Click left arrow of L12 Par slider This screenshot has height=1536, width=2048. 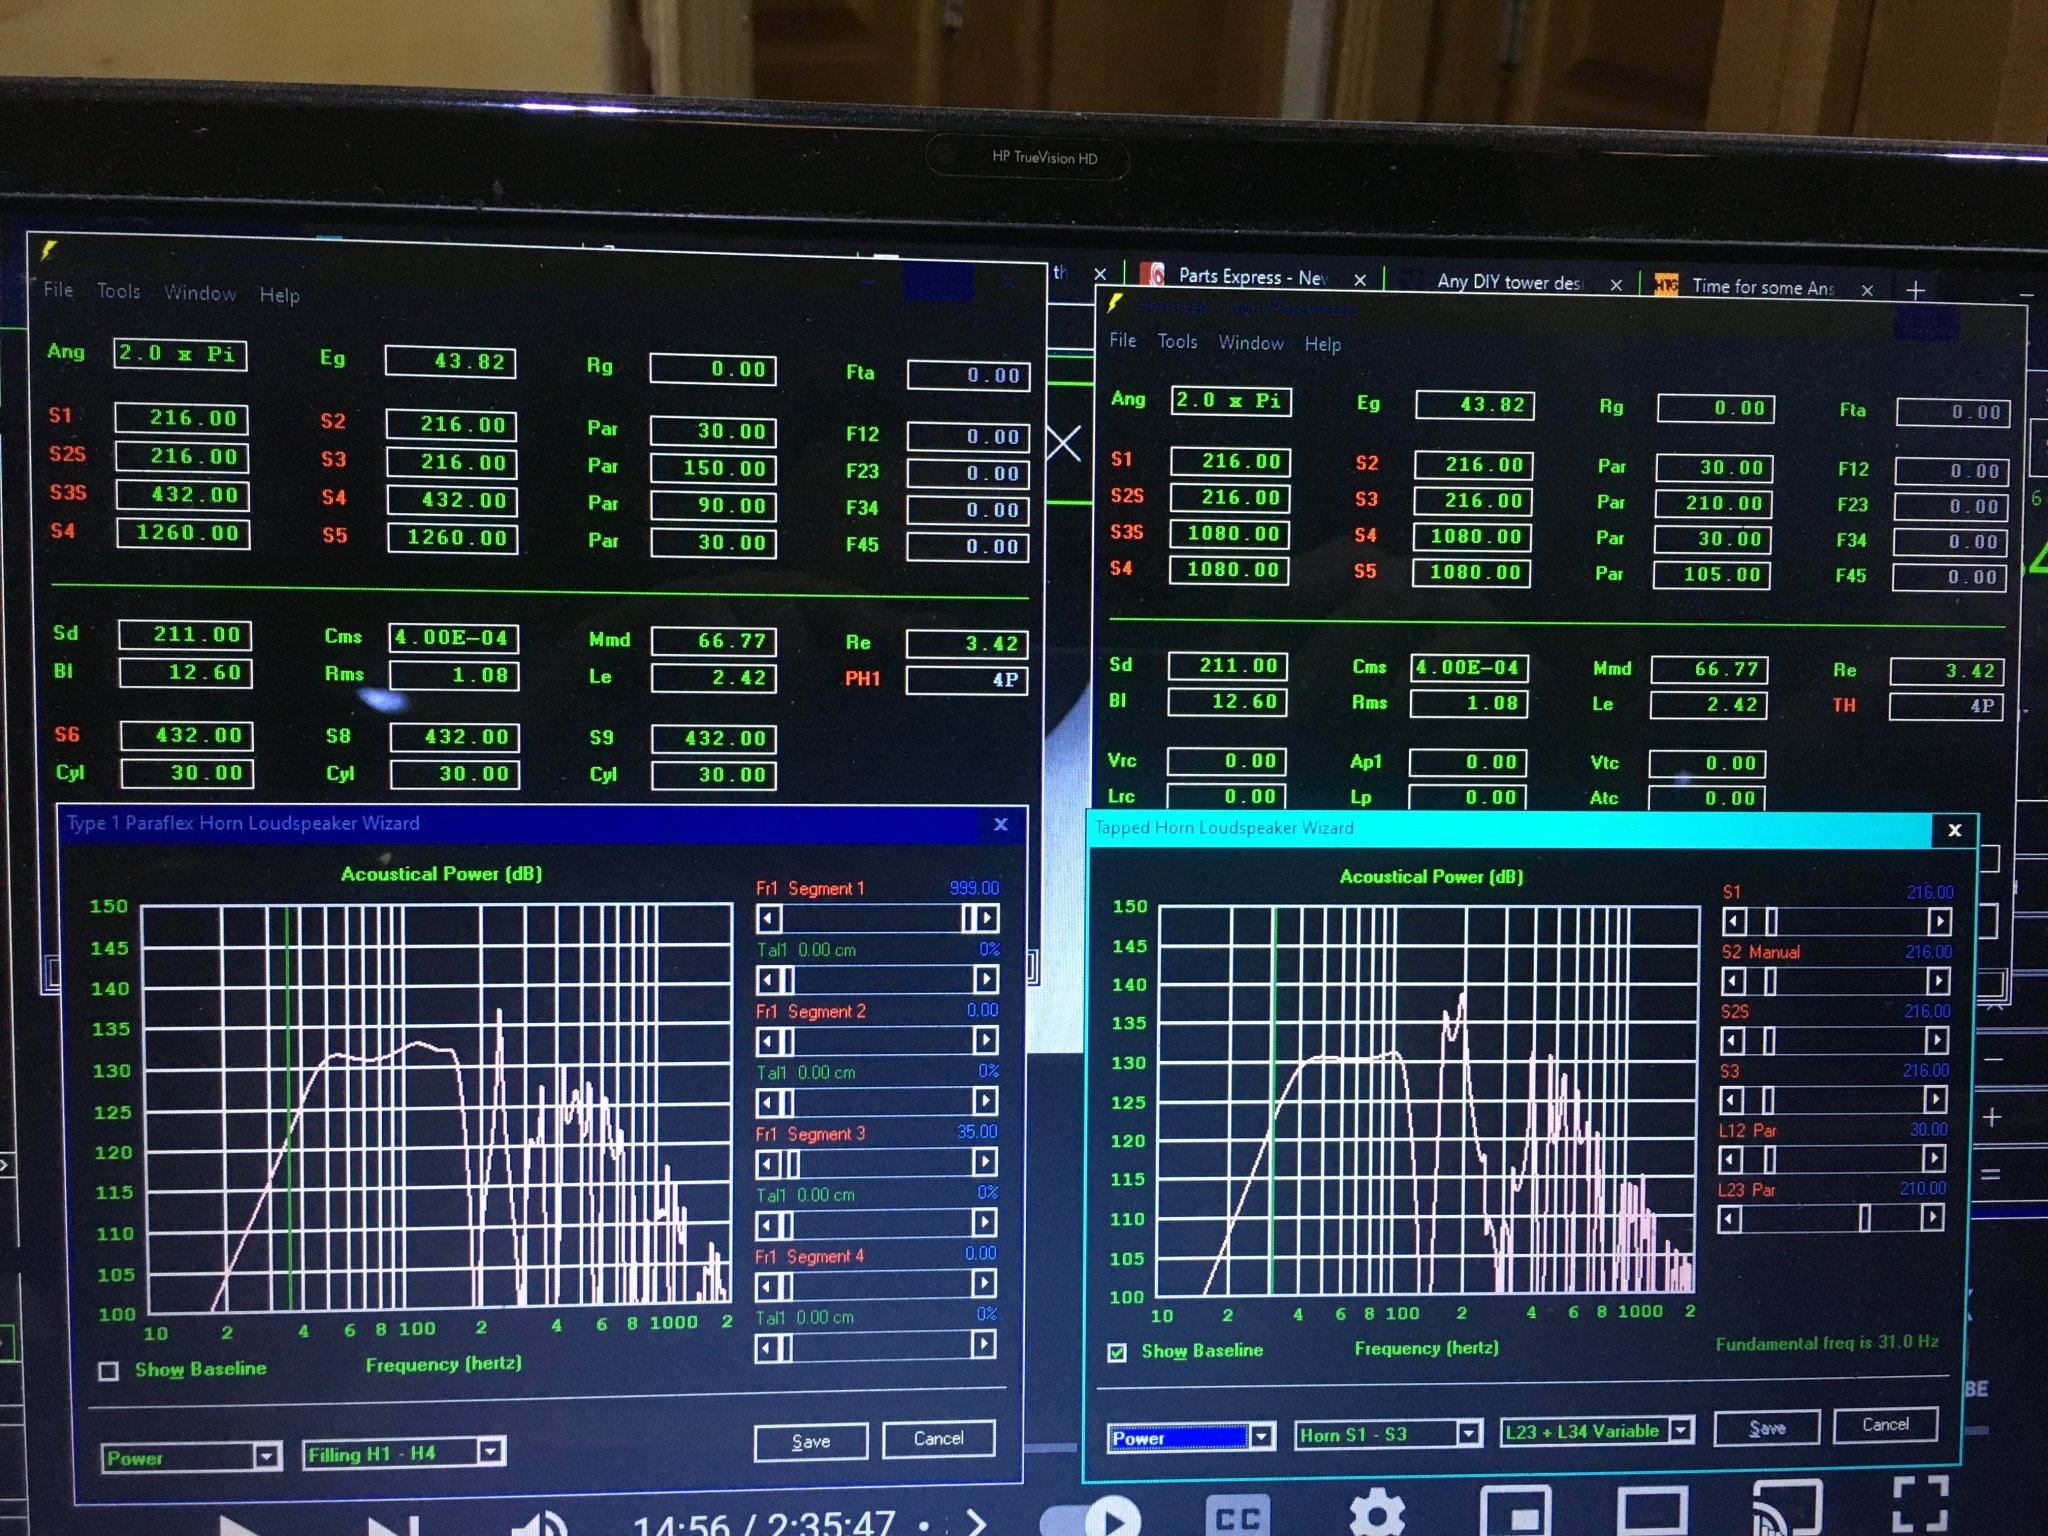[x=1731, y=1160]
